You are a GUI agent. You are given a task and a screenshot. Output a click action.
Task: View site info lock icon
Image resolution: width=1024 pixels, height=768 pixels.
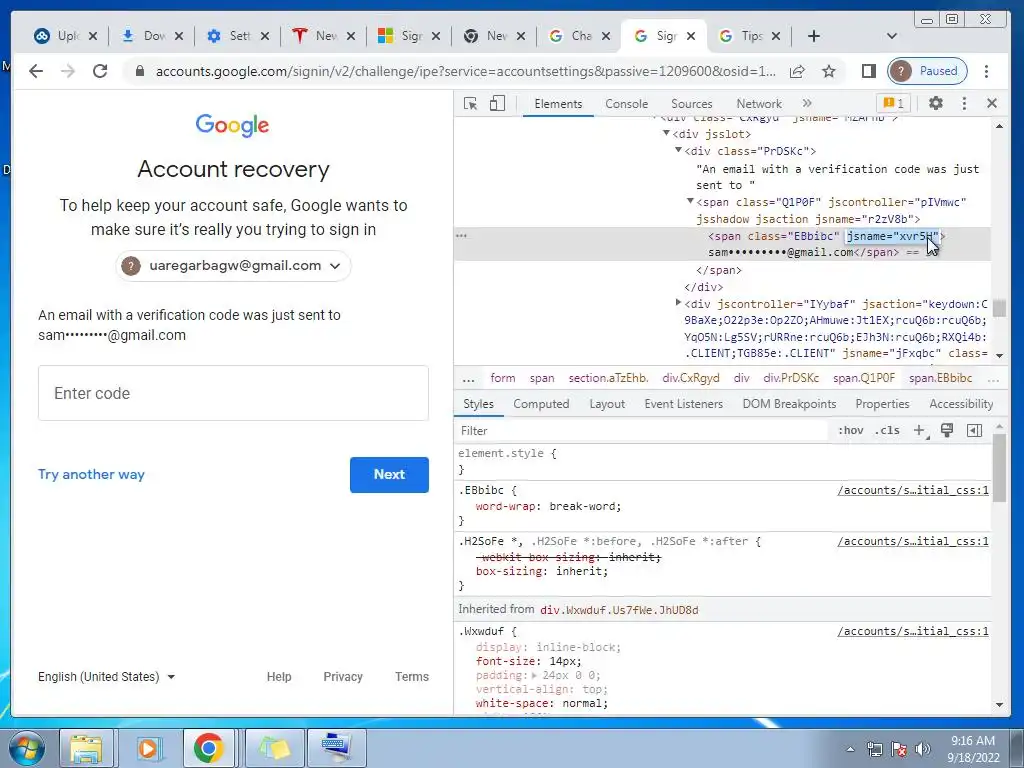[x=140, y=71]
